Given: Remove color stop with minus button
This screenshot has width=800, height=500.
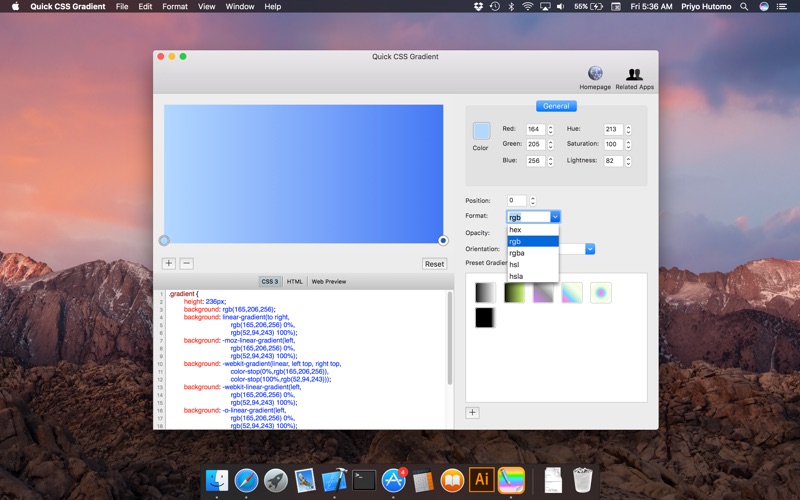Looking at the screenshot, I should coord(186,264).
